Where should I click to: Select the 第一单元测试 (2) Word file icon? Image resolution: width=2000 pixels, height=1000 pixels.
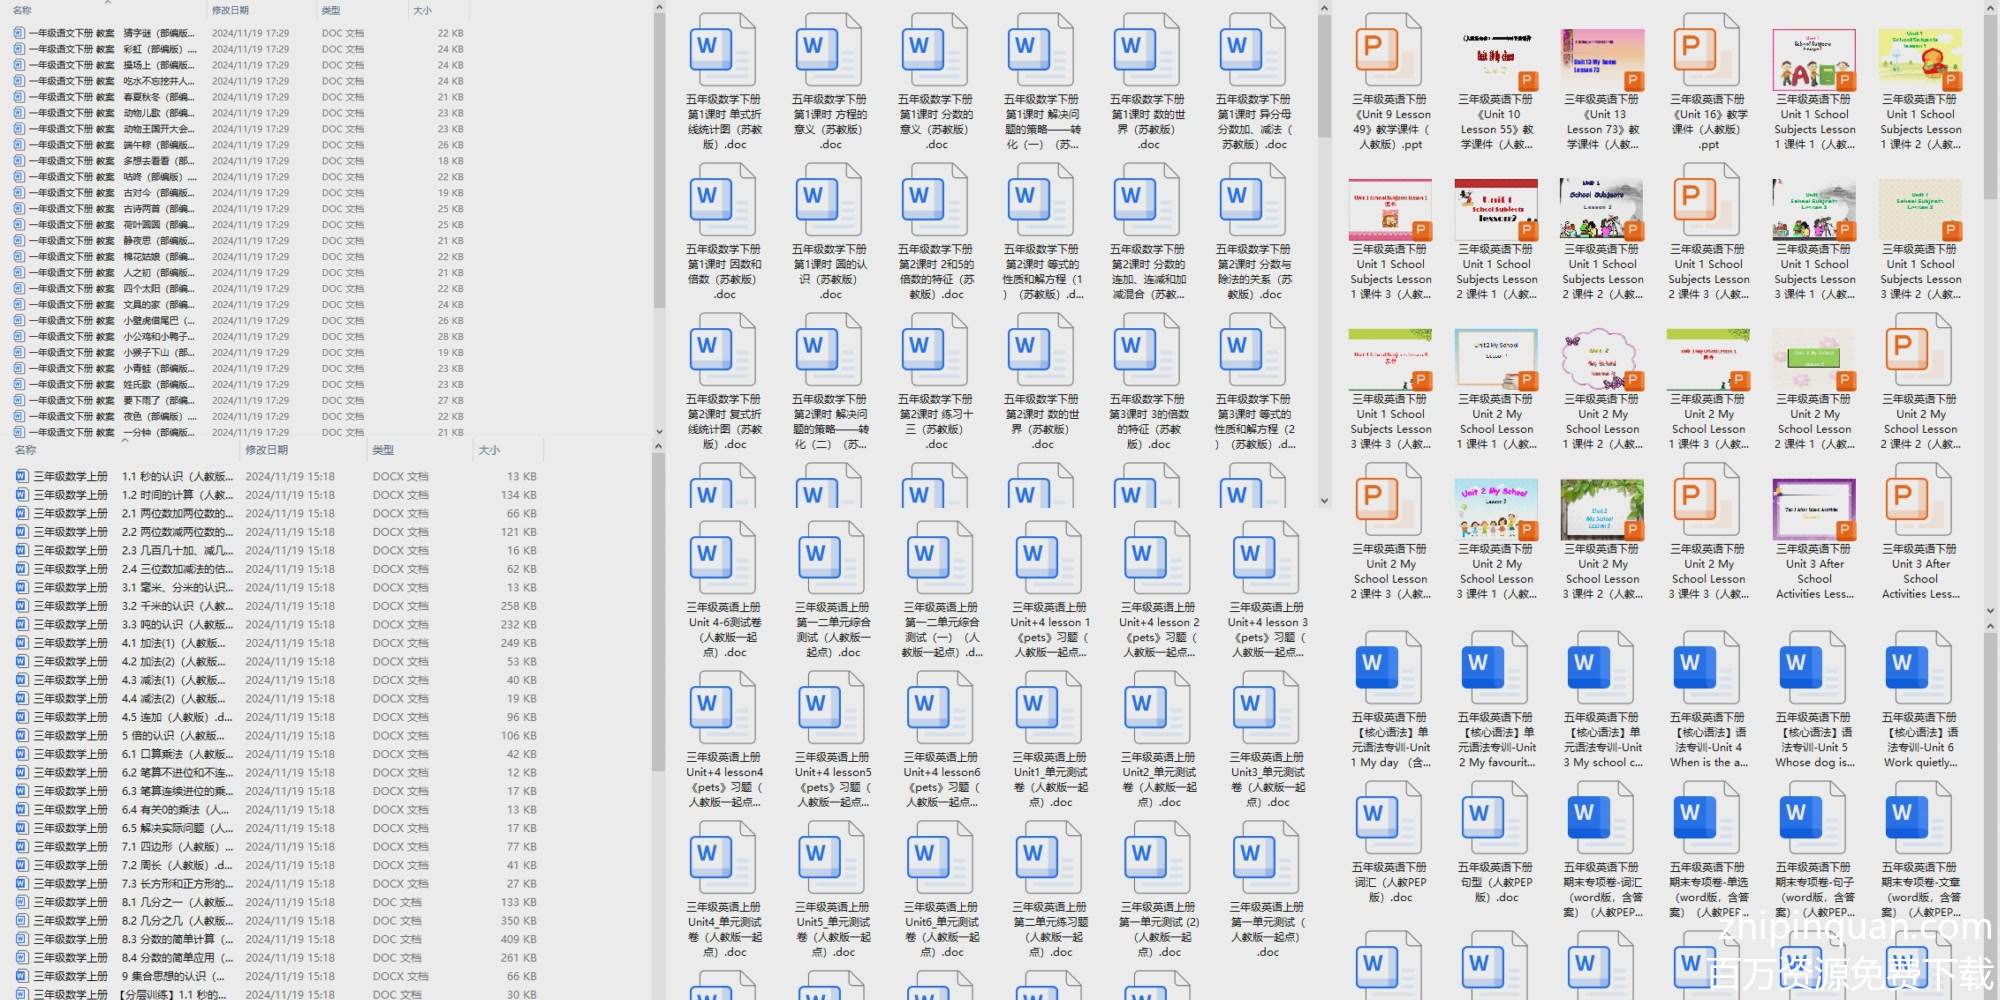[x=1157, y=858]
